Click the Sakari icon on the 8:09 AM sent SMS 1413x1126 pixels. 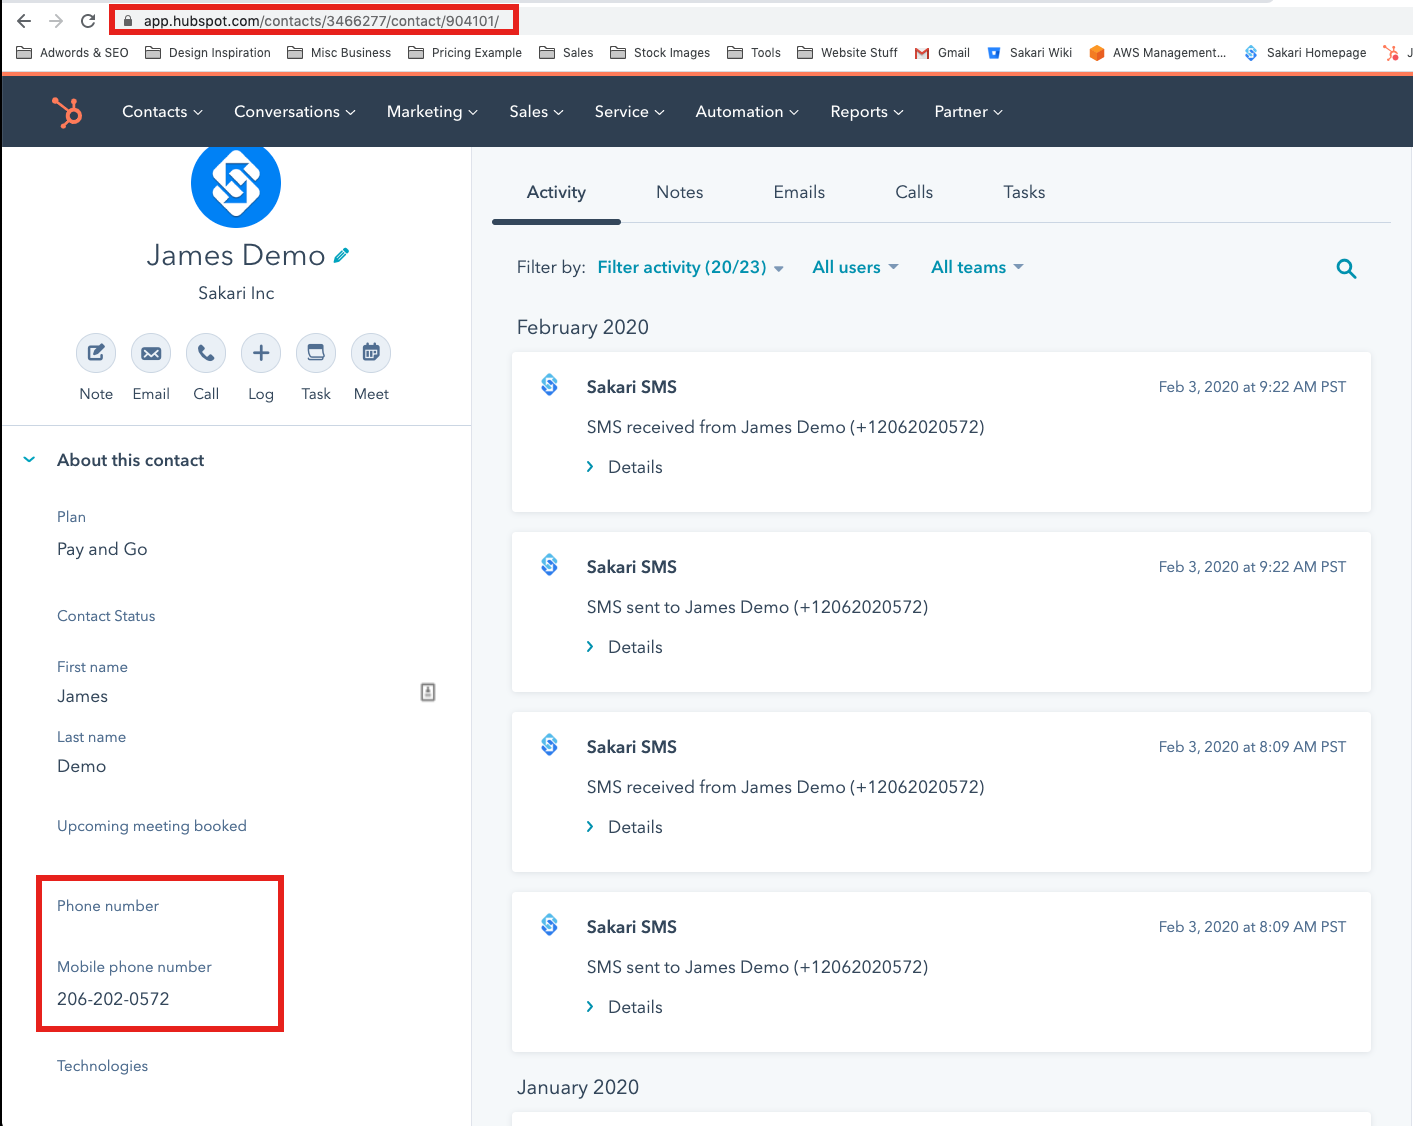[549, 925]
